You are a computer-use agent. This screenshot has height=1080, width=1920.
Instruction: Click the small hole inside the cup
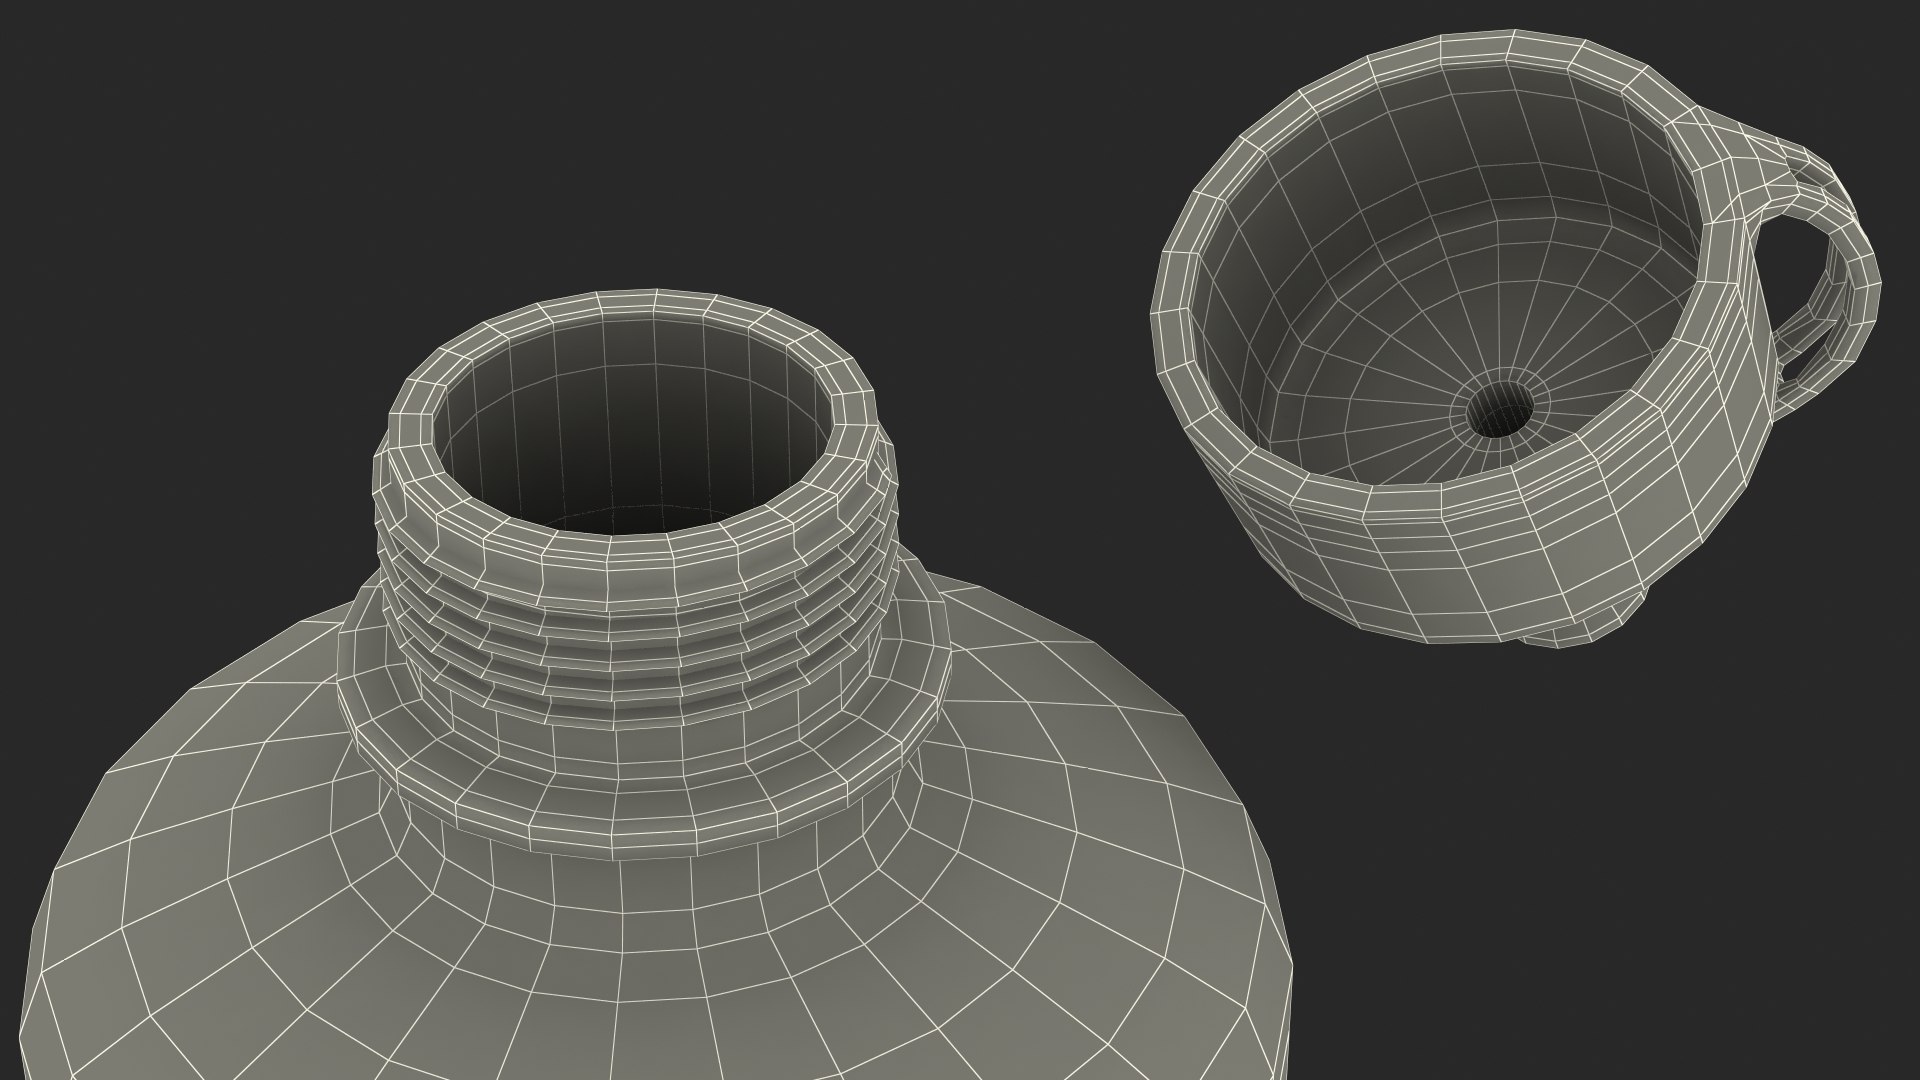pos(1498,411)
